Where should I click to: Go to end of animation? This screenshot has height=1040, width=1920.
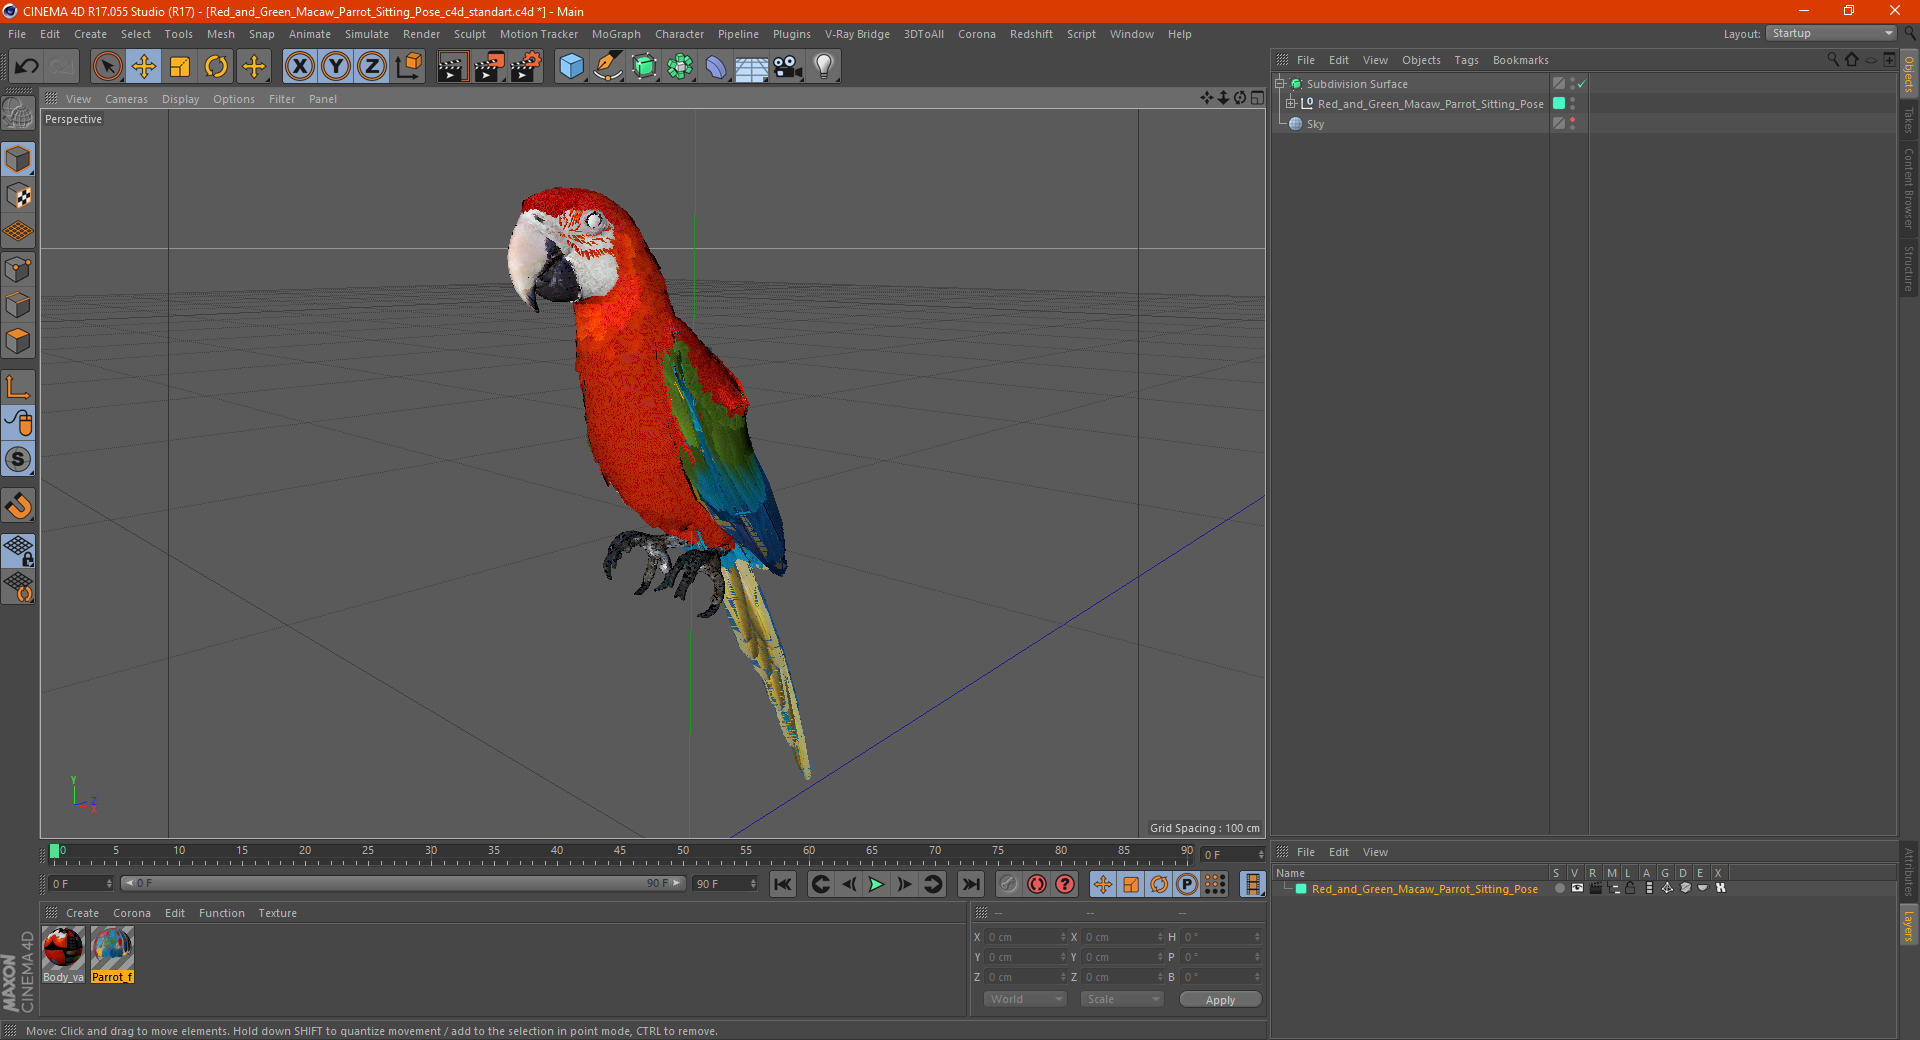pos(971,884)
